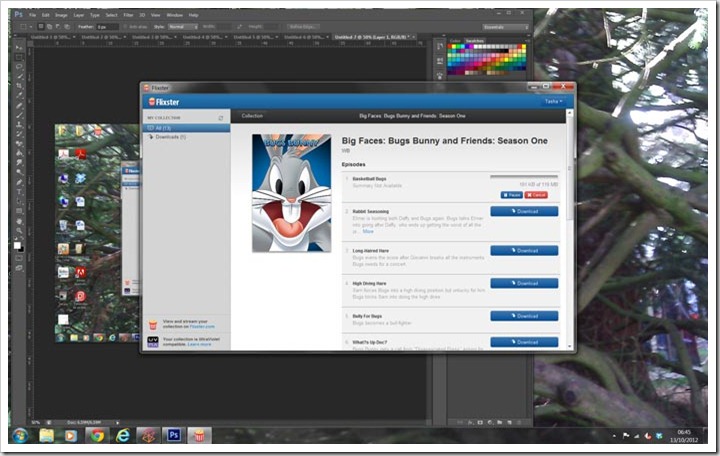This screenshot has width=720, height=456.
Task: Select the Lasso tool
Action: click(19, 67)
